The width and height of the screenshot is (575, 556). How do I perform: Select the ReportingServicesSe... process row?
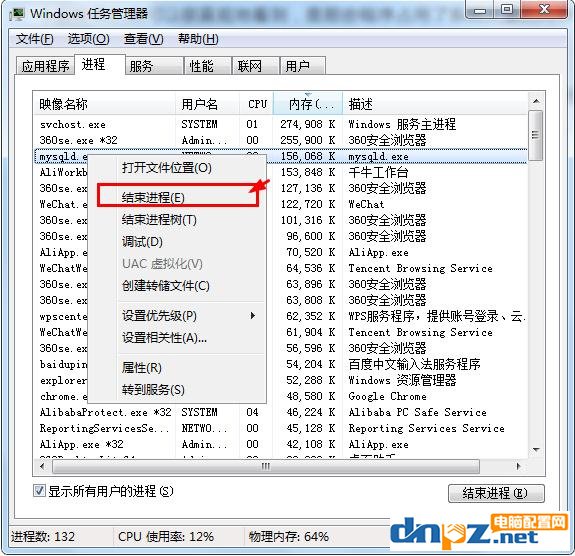coord(281,428)
